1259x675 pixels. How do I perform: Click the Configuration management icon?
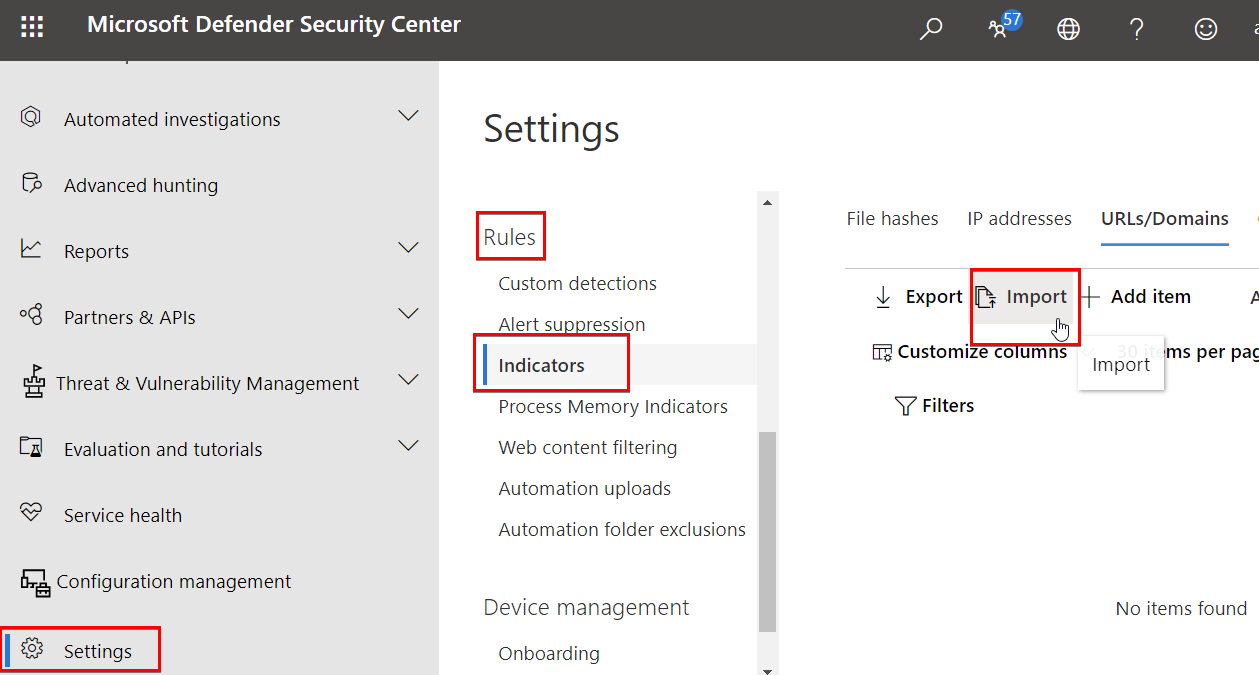point(35,582)
